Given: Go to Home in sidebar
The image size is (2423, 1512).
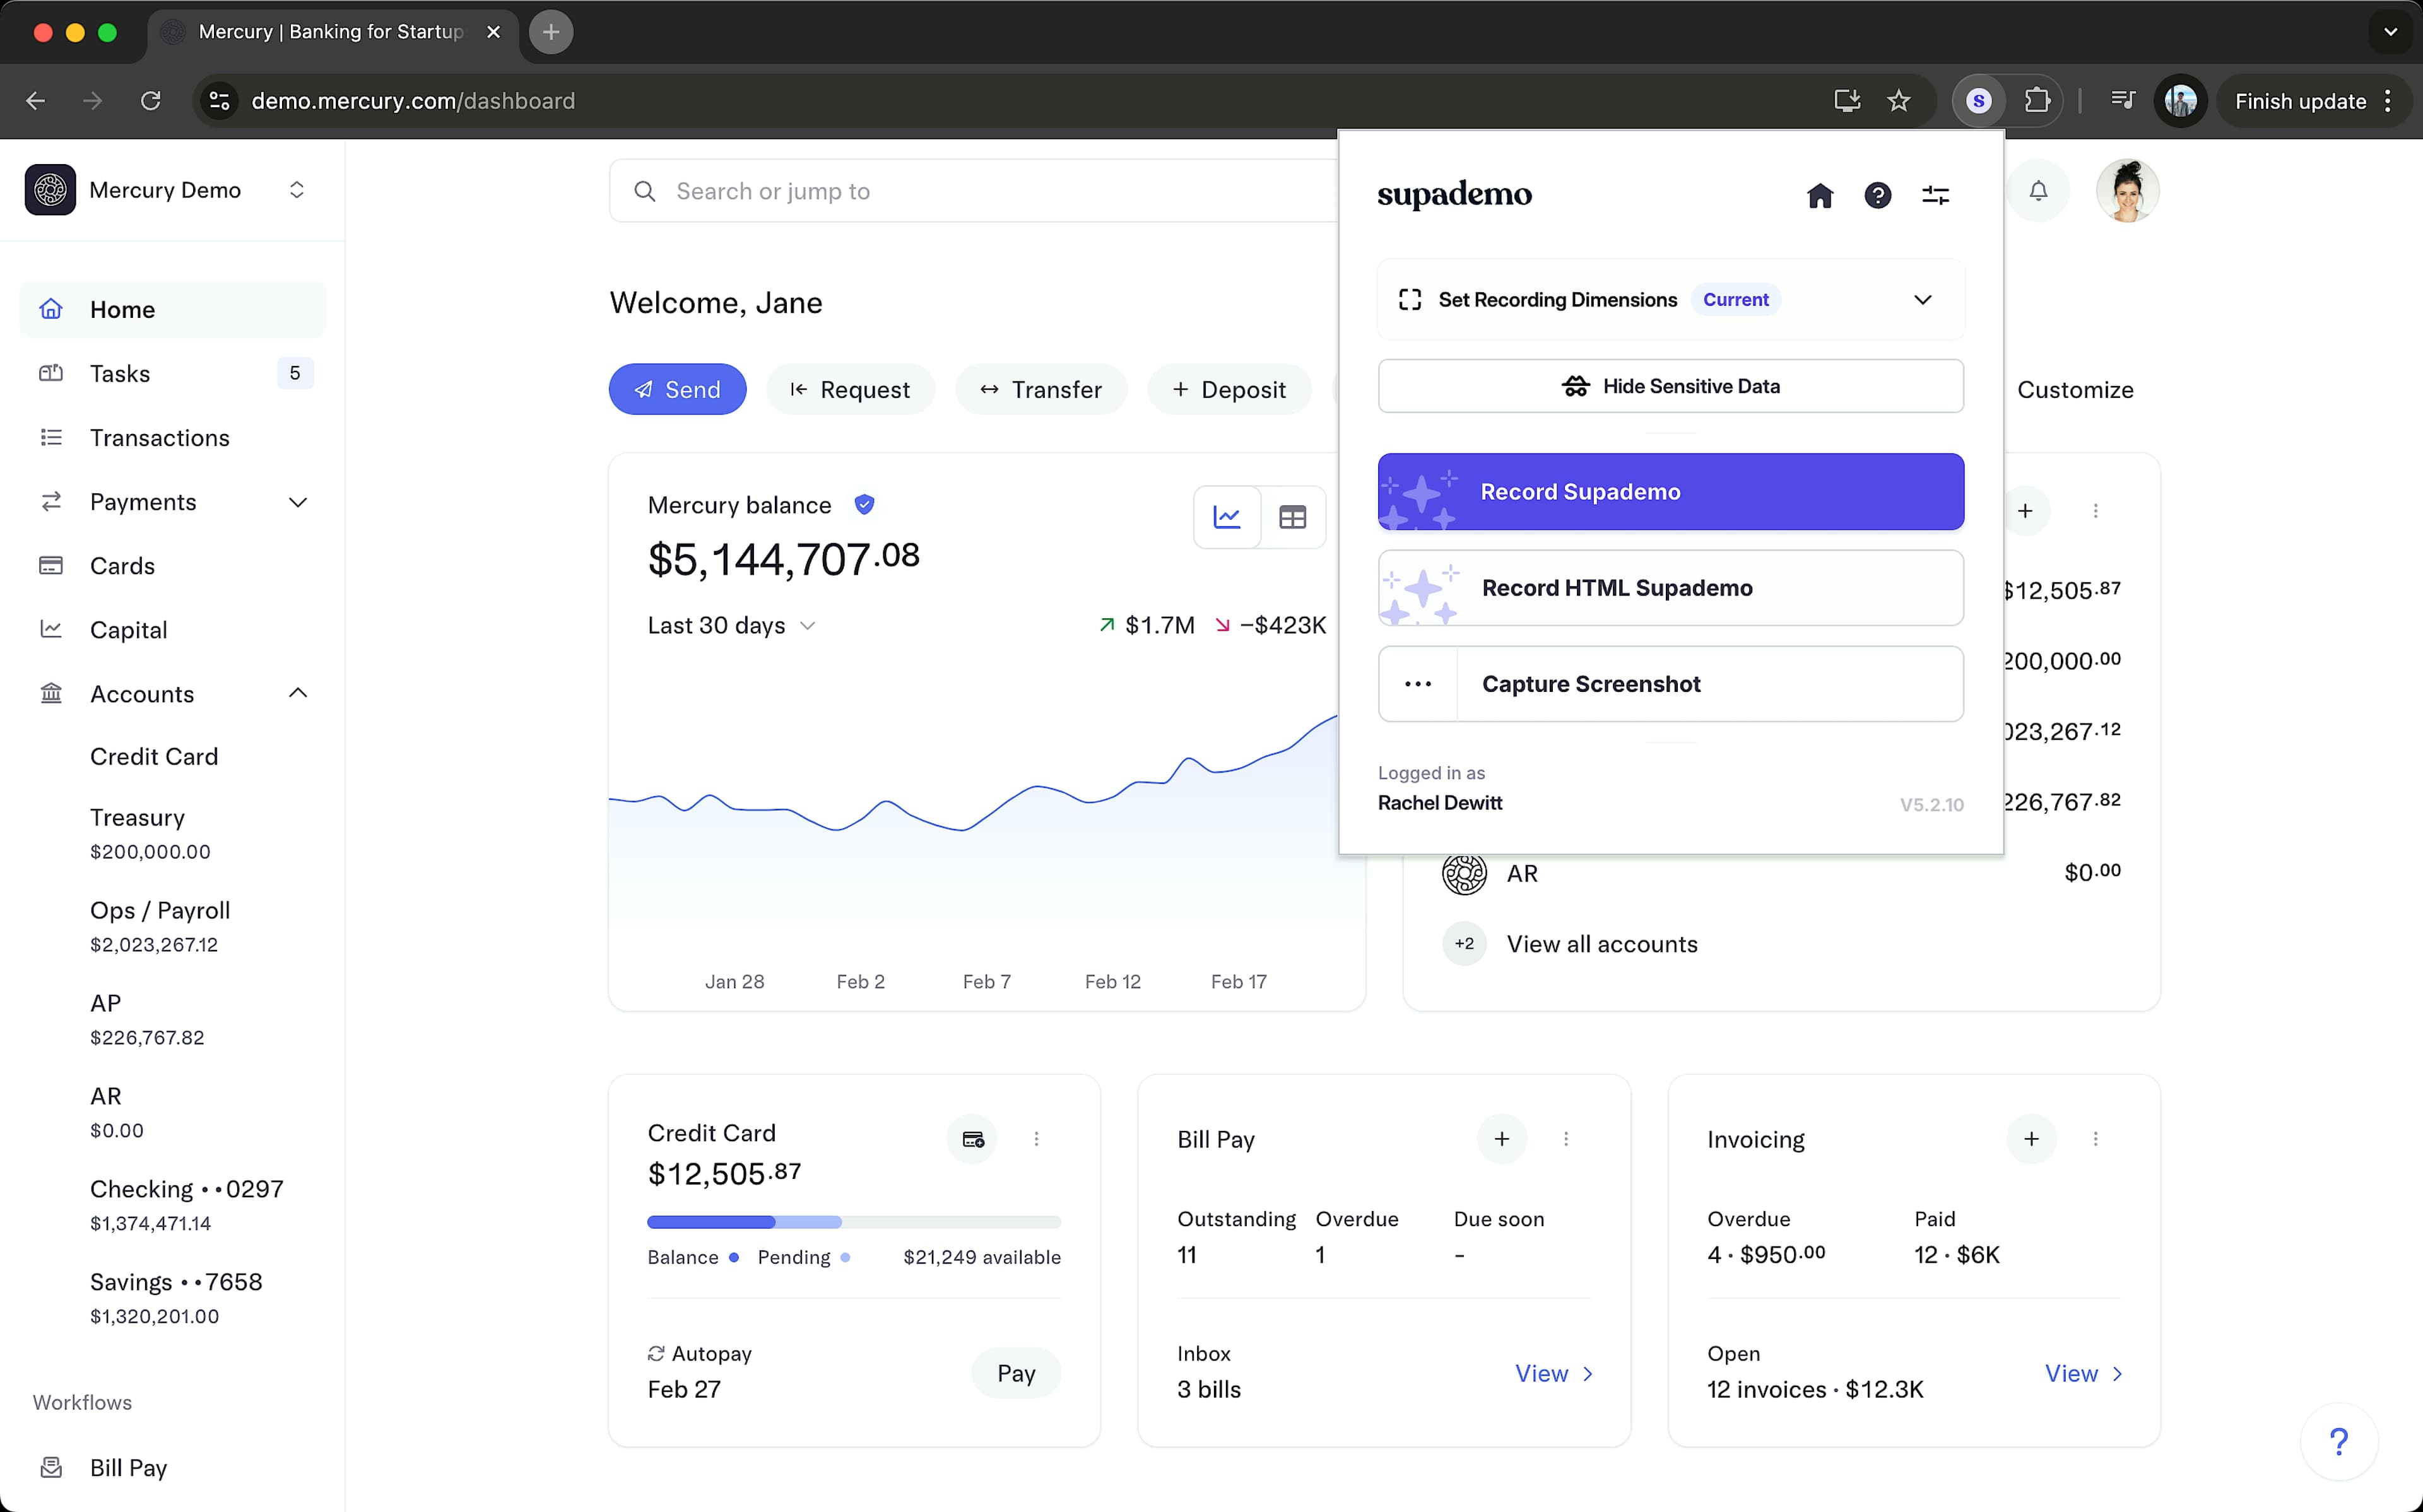Looking at the screenshot, I should (173, 309).
